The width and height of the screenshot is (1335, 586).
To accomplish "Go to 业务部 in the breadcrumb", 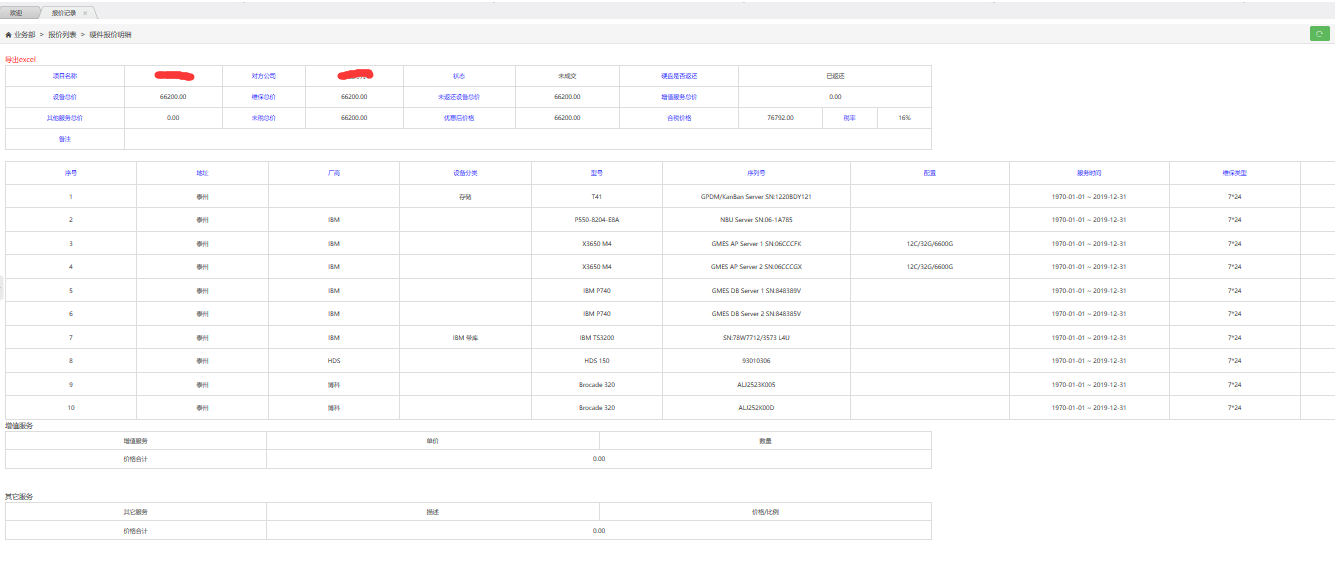I will coord(25,35).
